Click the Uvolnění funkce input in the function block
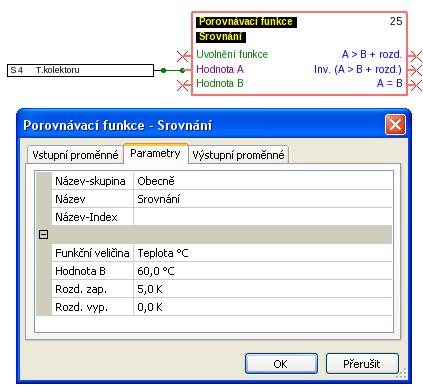Image resolution: width=423 pixels, height=388 pixels. click(x=232, y=54)
